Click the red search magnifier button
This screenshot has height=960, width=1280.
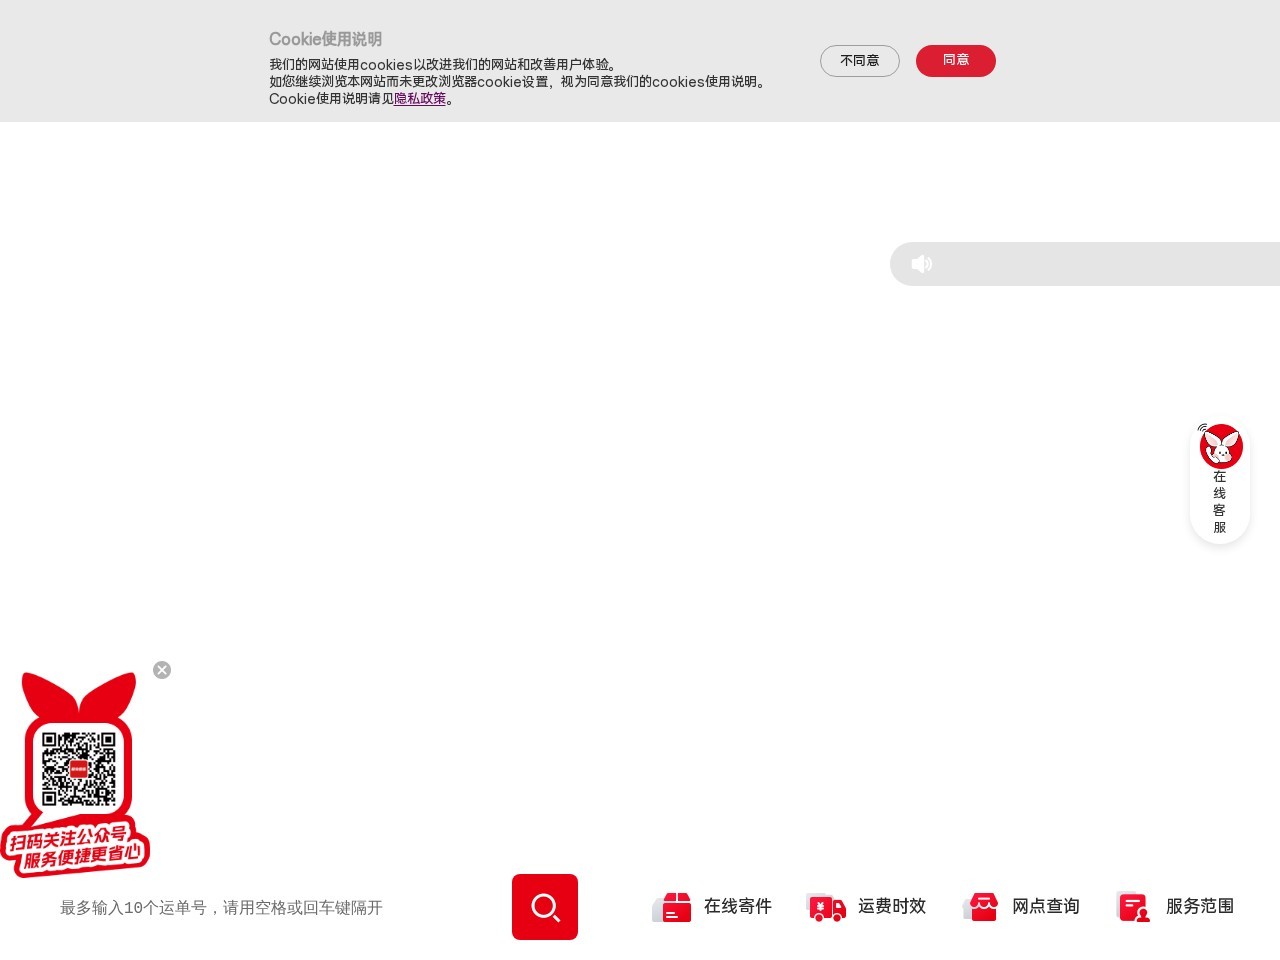(545, 907)
